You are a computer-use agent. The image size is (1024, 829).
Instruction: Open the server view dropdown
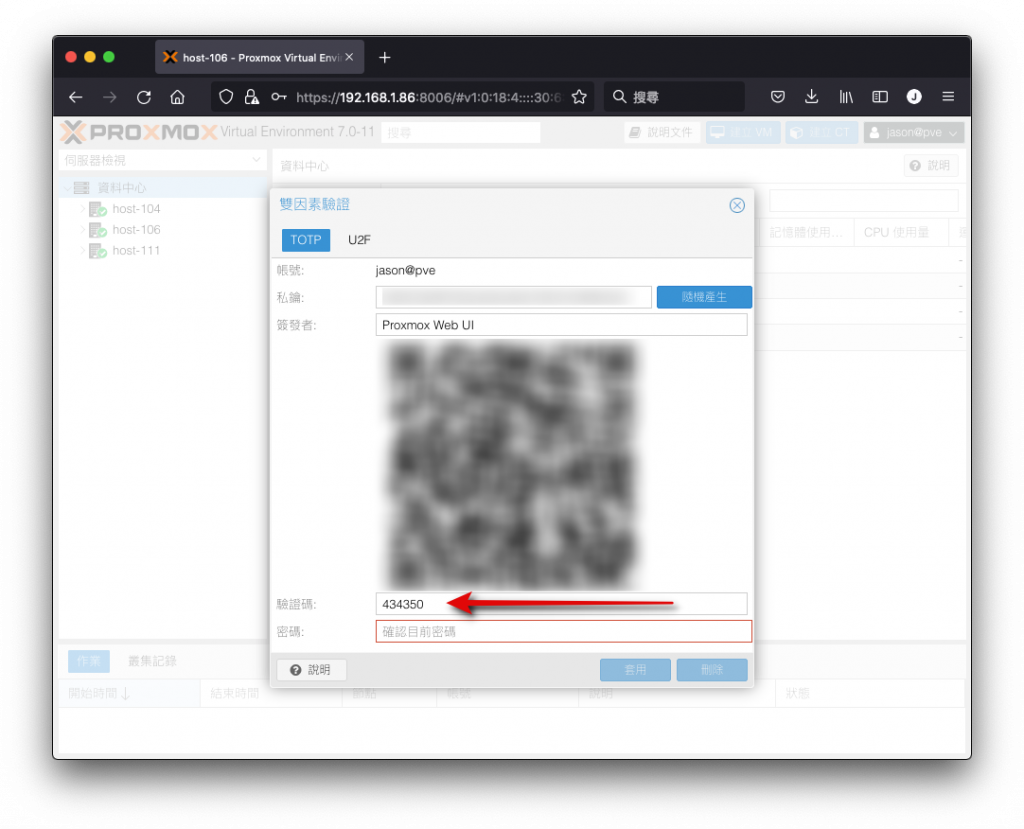(x=162, y=160)
